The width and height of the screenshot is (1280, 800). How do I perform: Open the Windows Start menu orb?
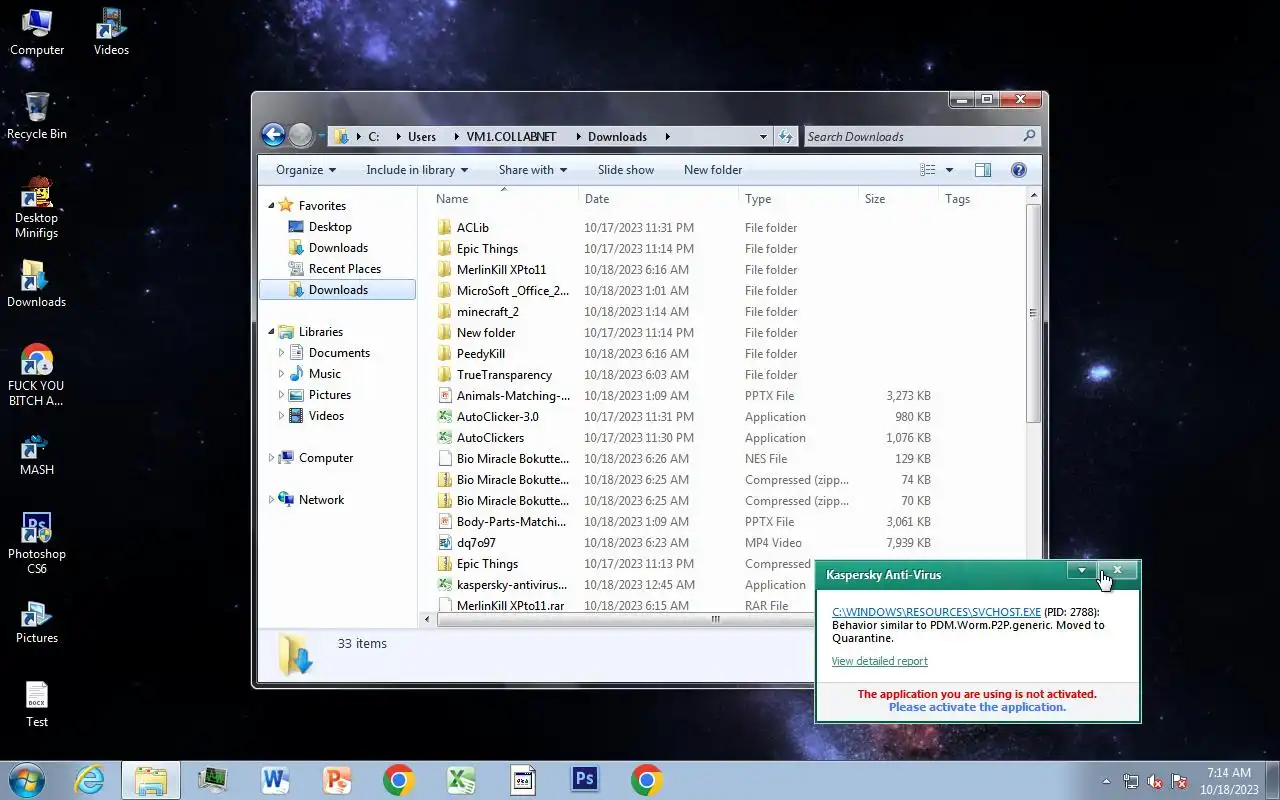point(27,780)
